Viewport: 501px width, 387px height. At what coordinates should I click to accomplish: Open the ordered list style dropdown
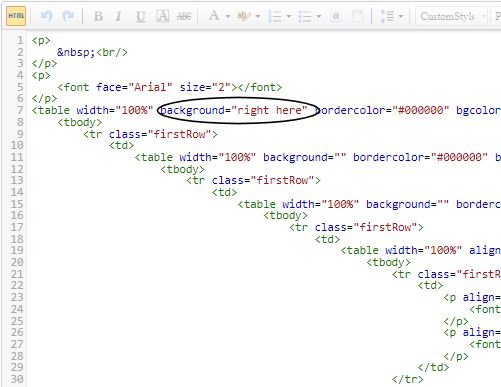click(x=289, y=16)
